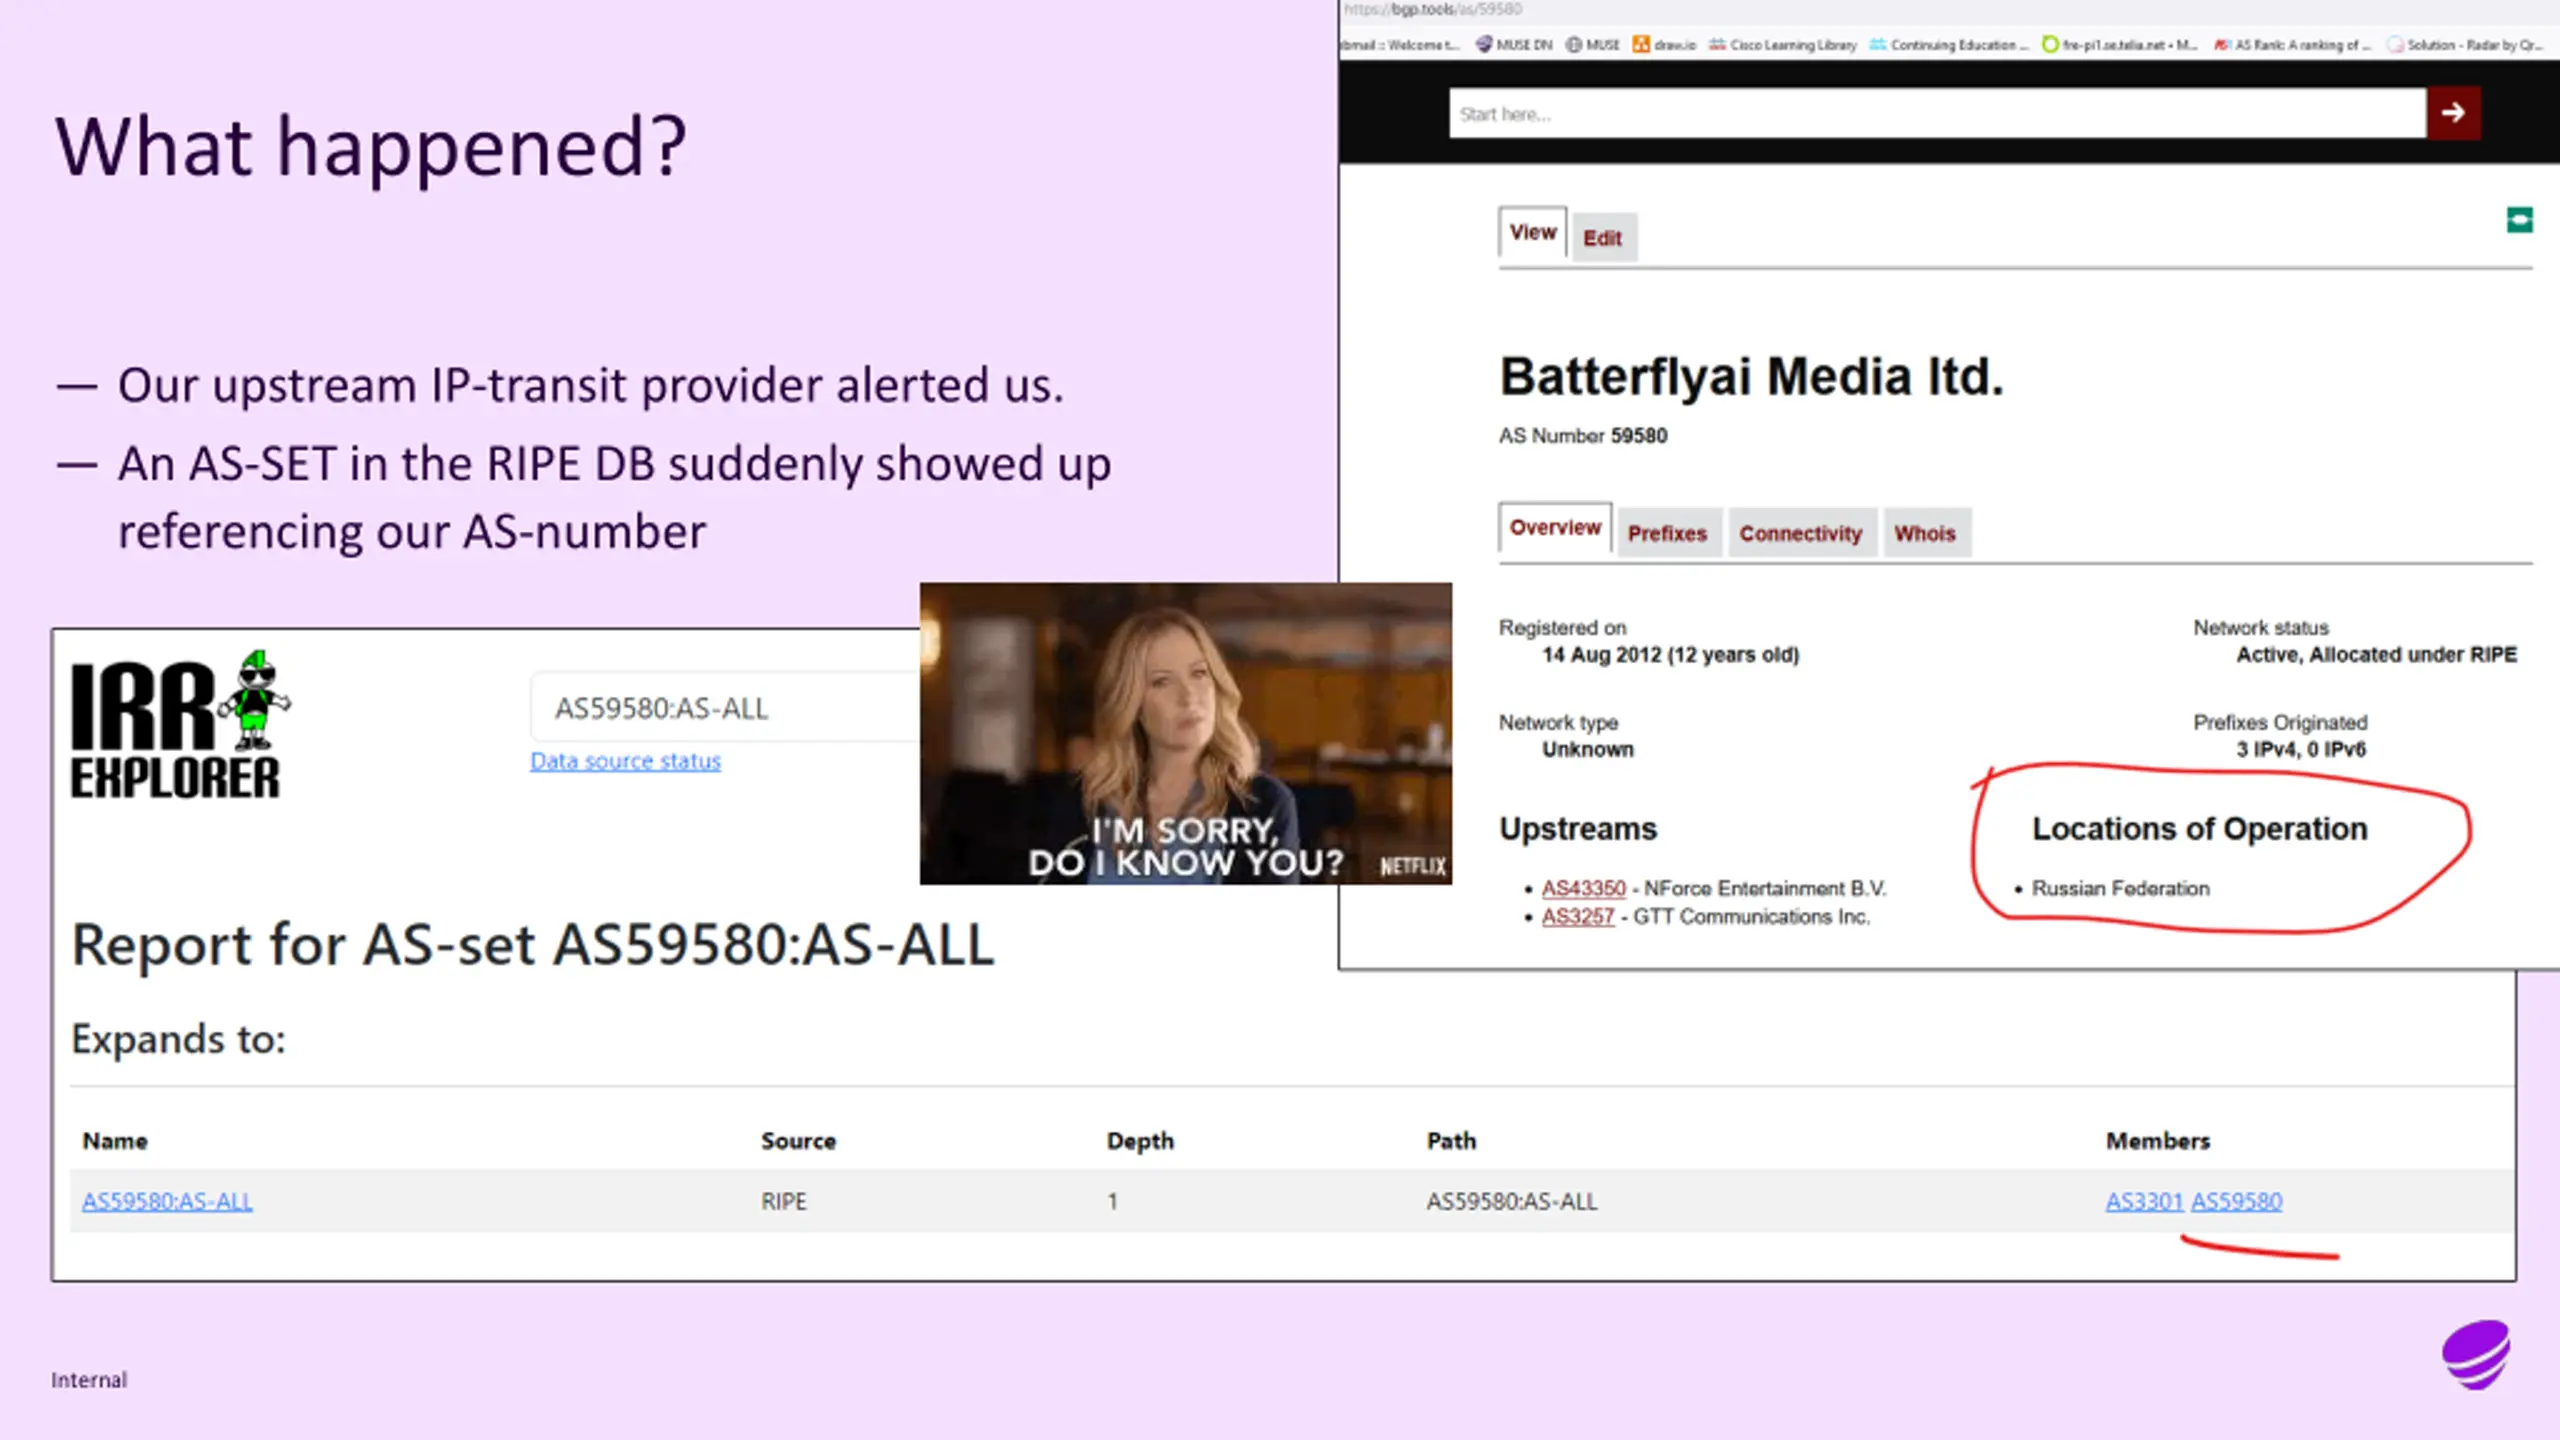Image resolution: width=2560 pixels, height=1440 pixels.
Task: Click the IRR Explorer logo
Action: [180, 725]
